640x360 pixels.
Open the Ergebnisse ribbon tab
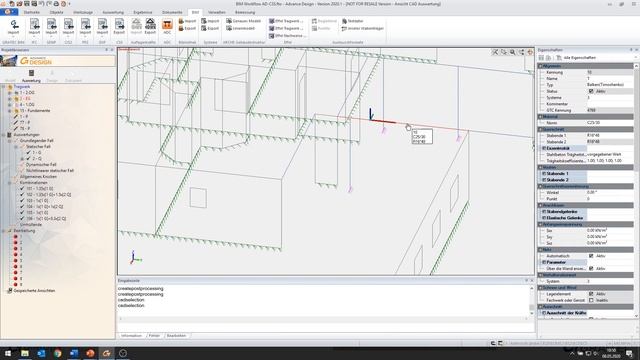click(143, 12)
